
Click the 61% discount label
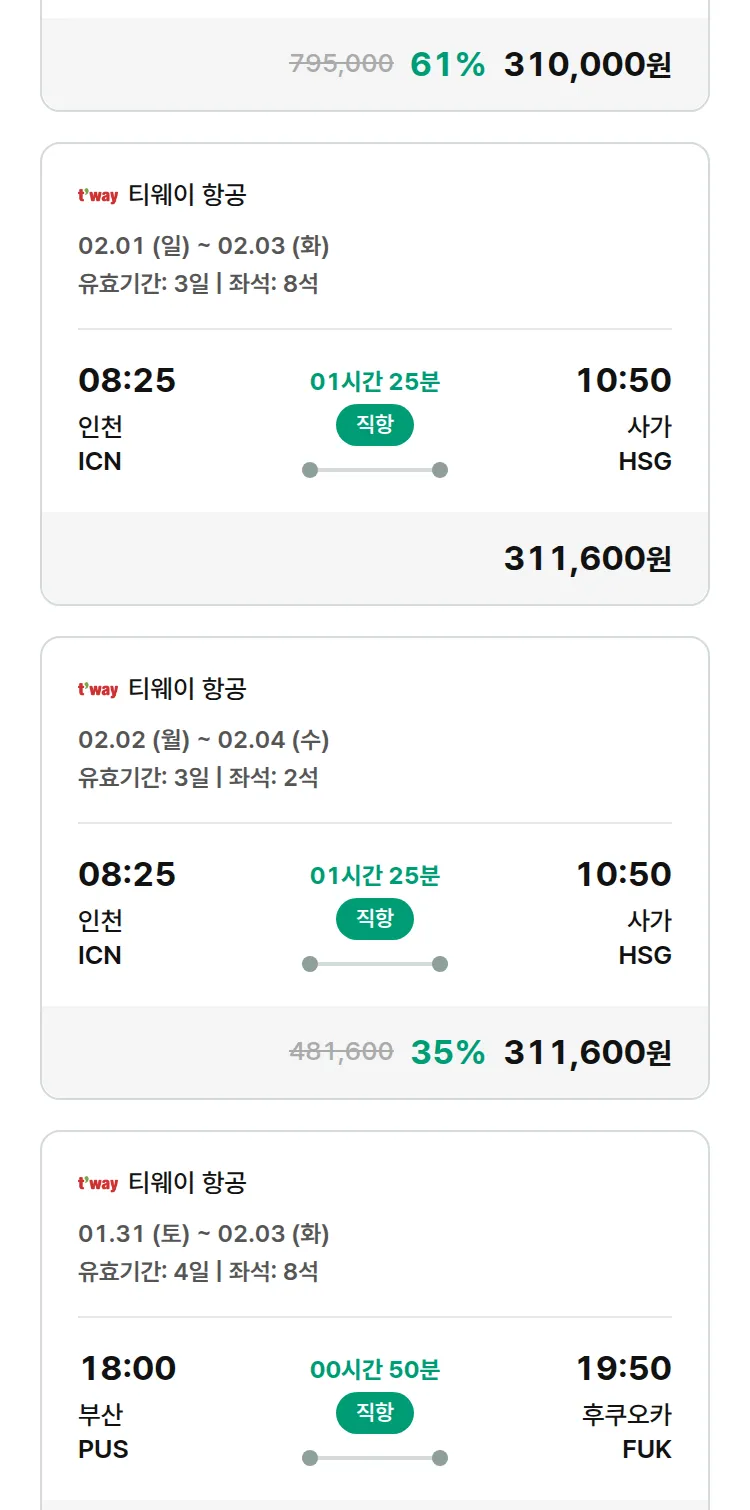tap(447, 65)
